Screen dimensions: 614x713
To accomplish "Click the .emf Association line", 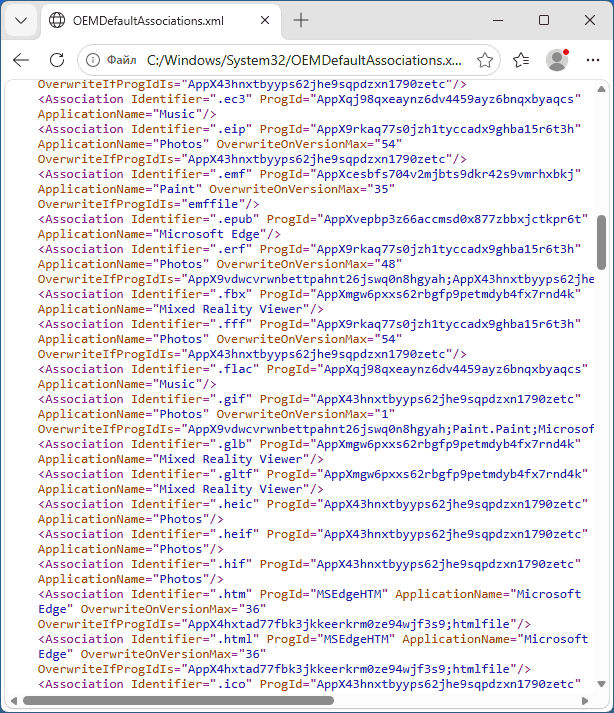I will pos(309,174).
